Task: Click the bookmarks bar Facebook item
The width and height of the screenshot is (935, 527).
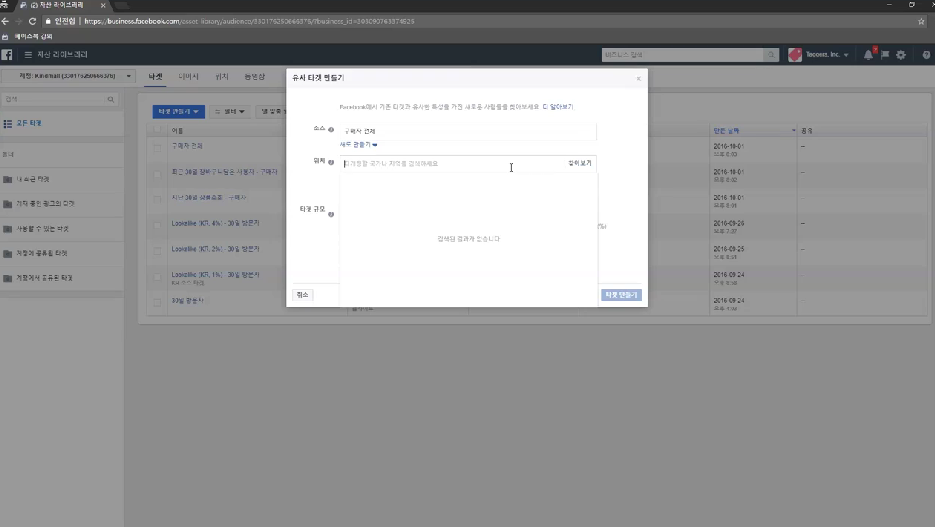Action: [x=28, y=37]
